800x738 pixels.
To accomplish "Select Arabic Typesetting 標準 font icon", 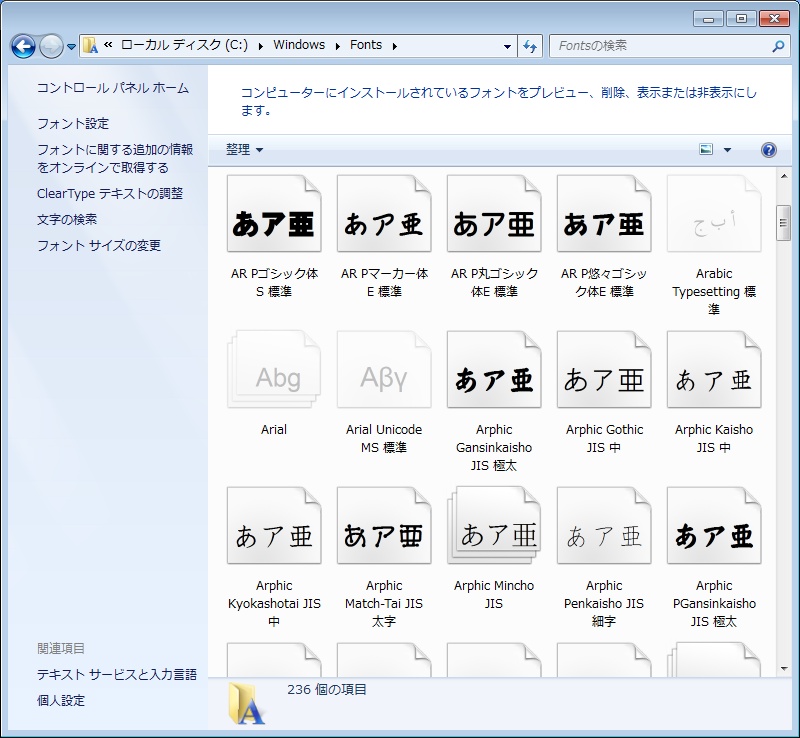I will (x=714, y=213).
